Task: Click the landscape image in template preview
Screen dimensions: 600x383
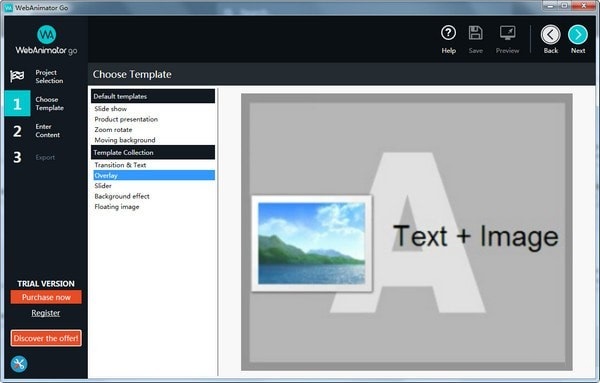Action: coord(311,243)
